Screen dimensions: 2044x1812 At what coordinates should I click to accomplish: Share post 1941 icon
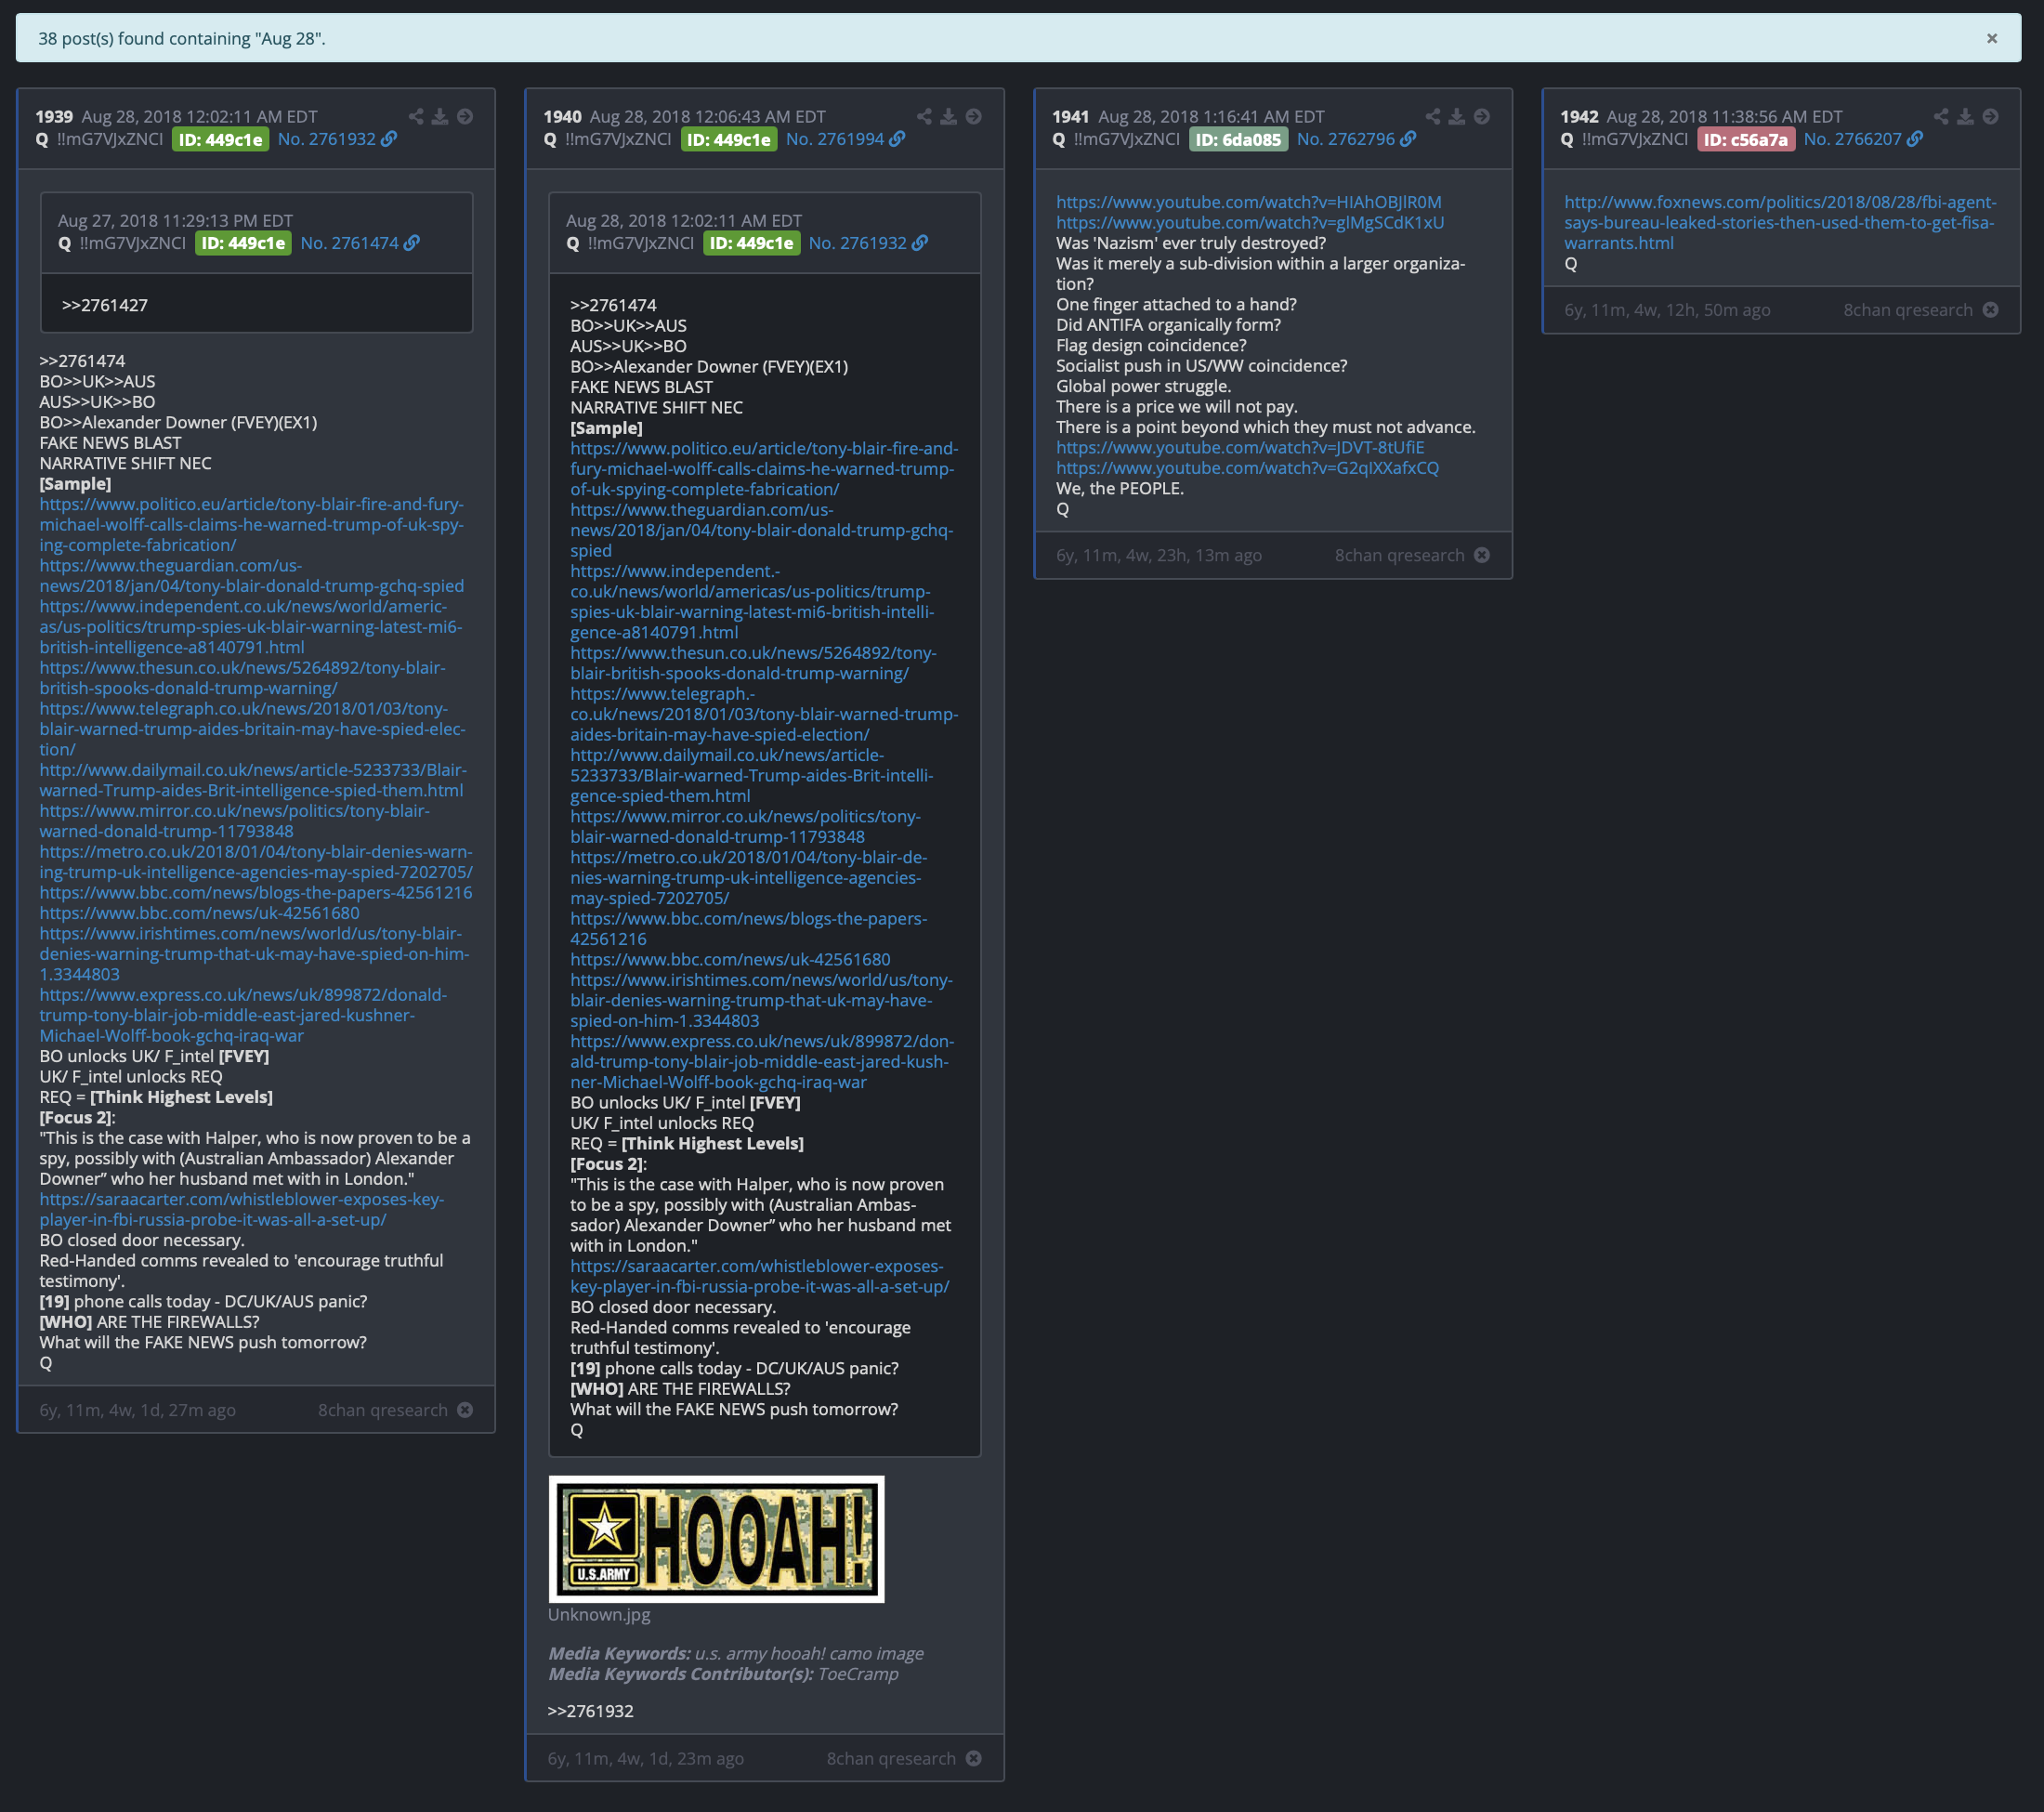click(1433, 117)
